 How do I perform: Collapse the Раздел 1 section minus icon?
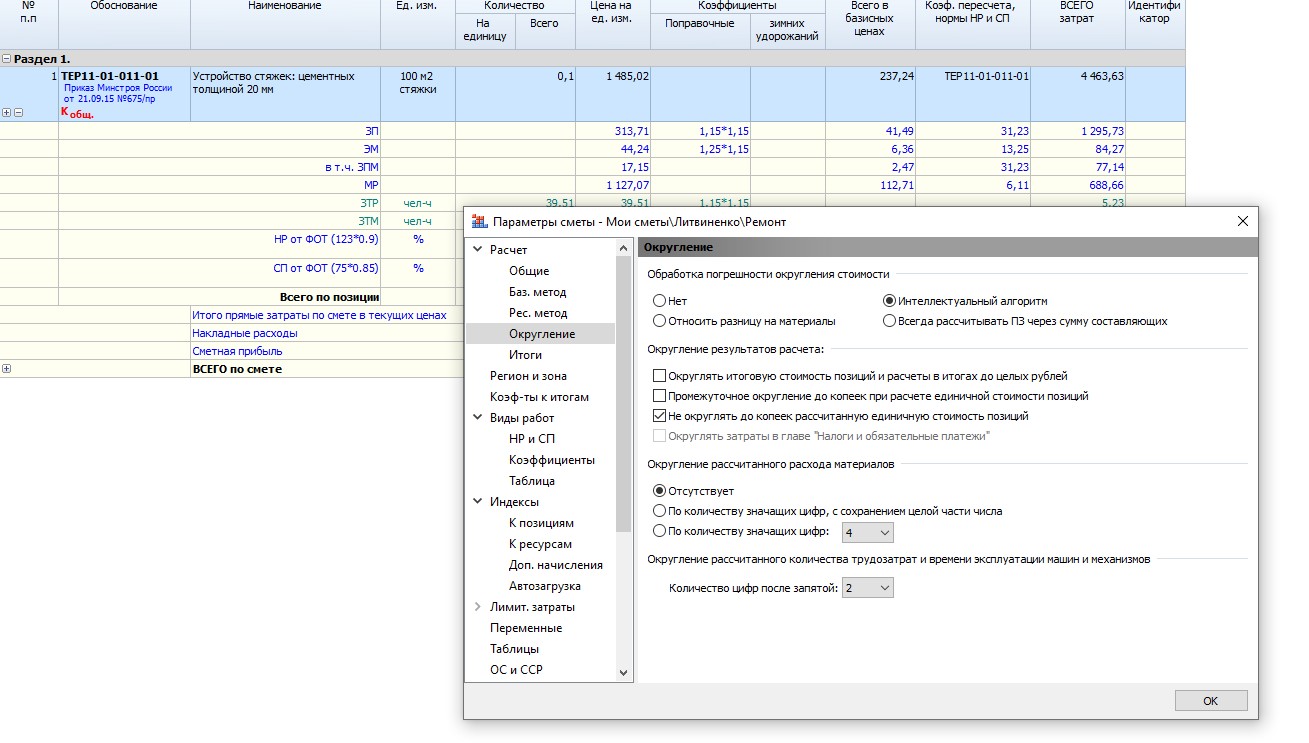[6, 59]
